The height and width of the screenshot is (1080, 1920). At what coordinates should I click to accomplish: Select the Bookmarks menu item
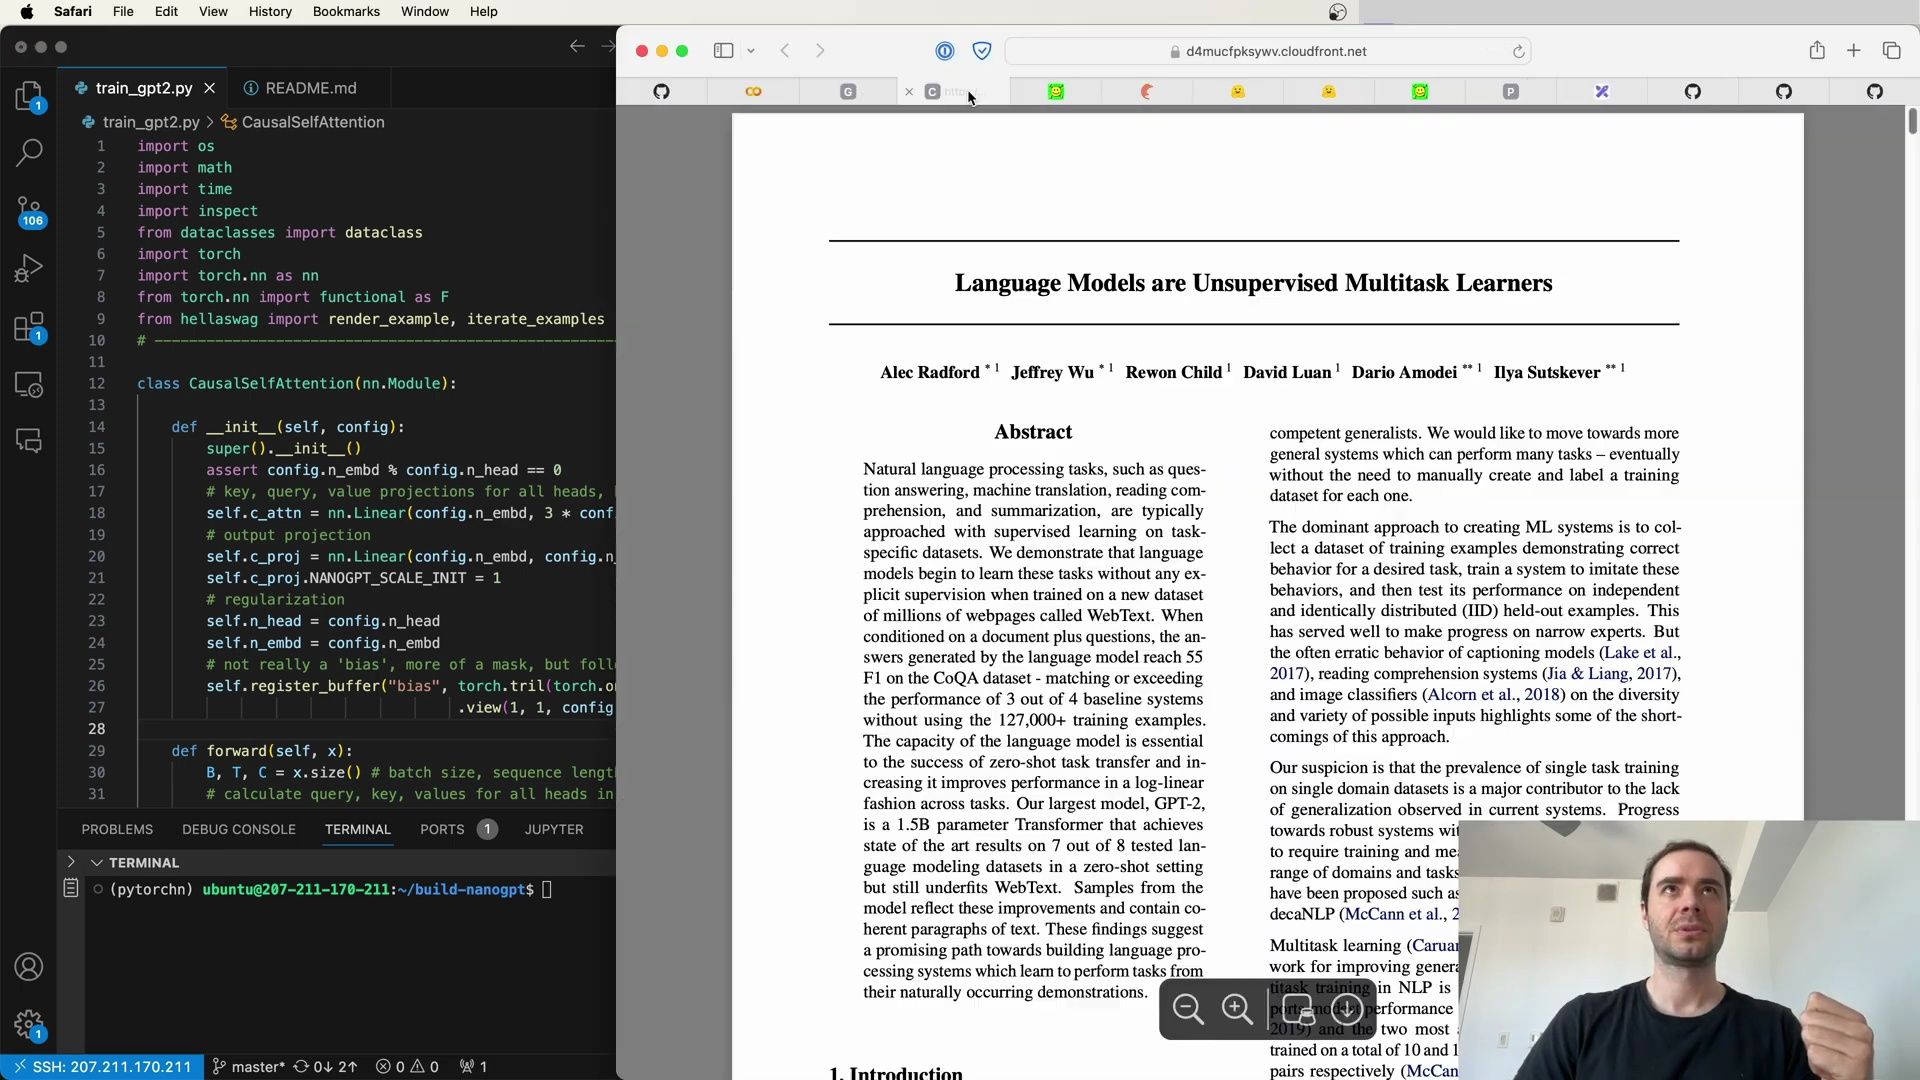coord(345,11)
